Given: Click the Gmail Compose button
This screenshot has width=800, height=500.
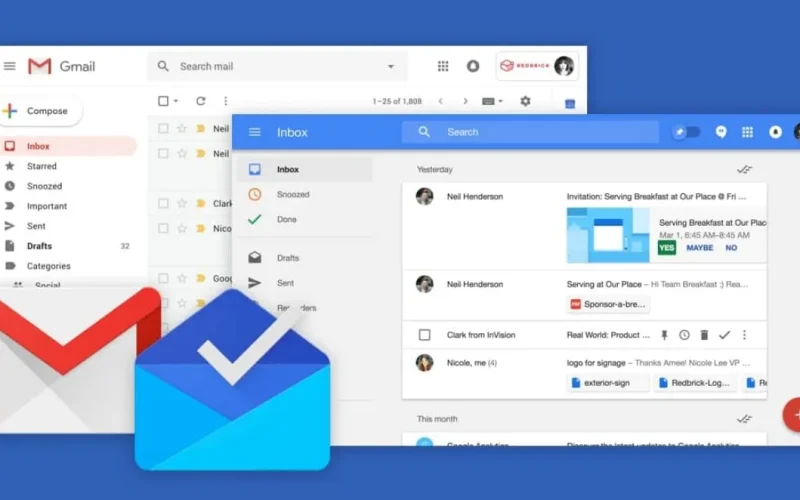Looking at the screenshot, I should 40,111.
